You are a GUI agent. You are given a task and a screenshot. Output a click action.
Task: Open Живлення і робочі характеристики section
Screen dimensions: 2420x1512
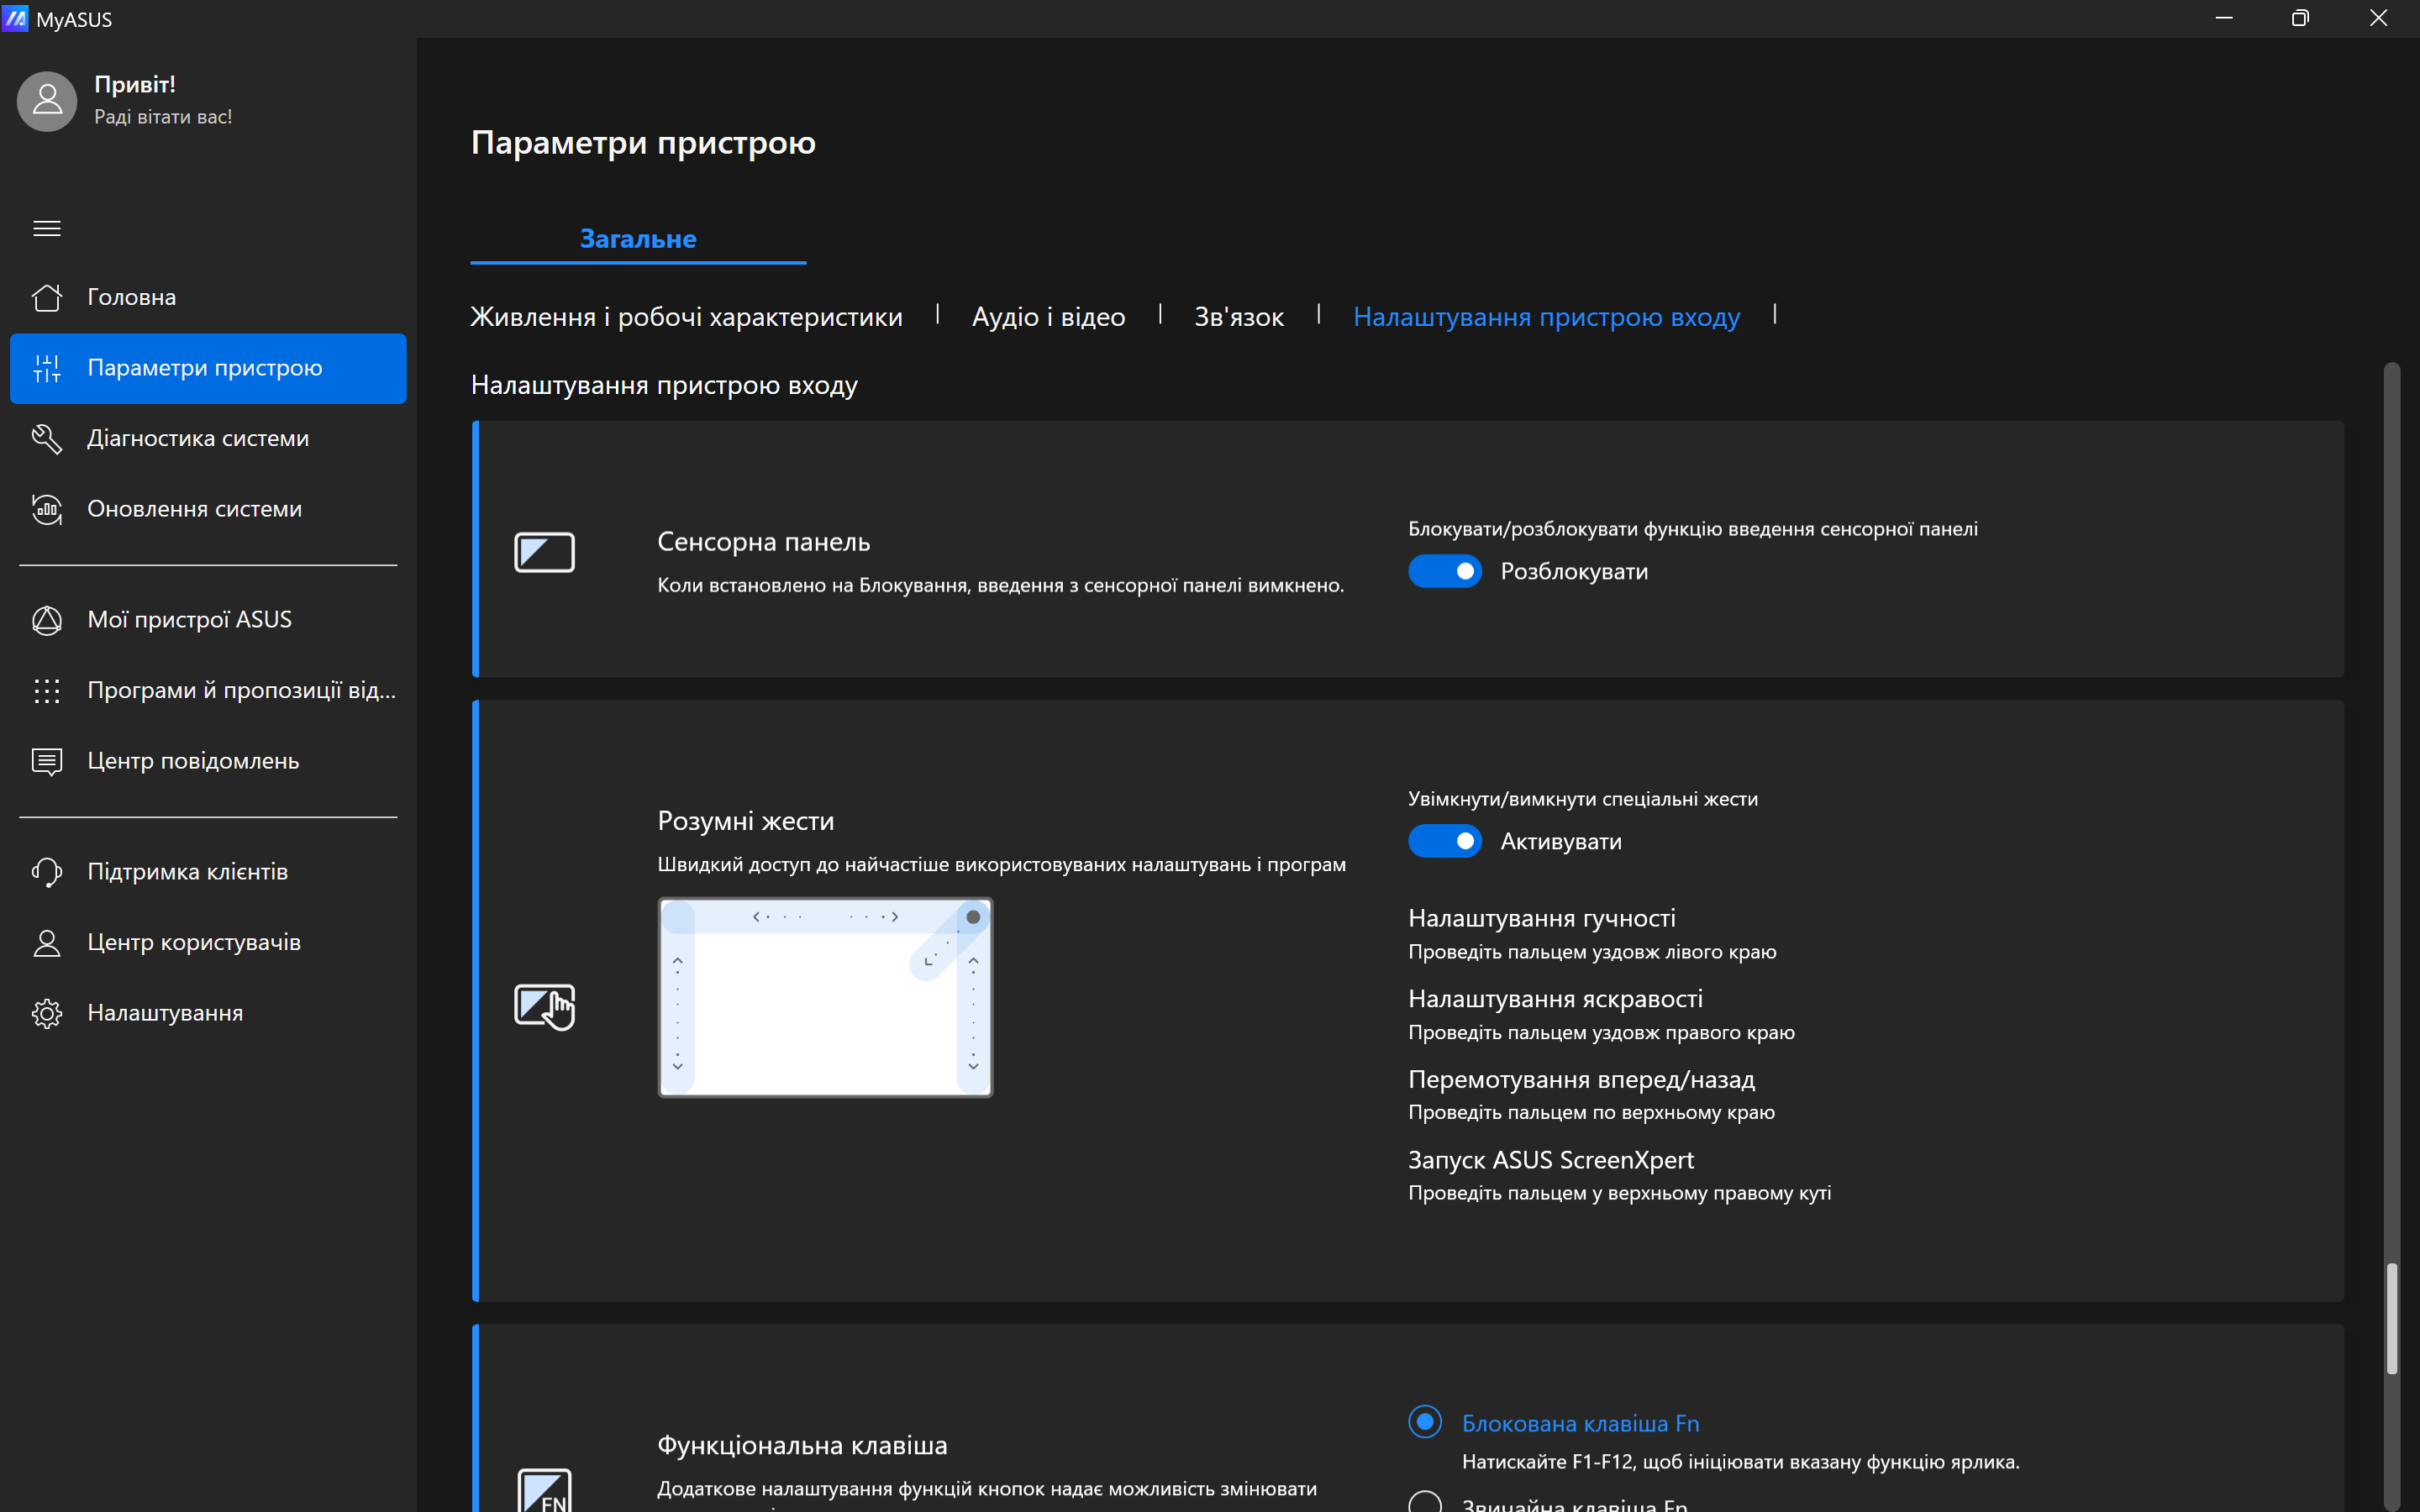(686, 317)
